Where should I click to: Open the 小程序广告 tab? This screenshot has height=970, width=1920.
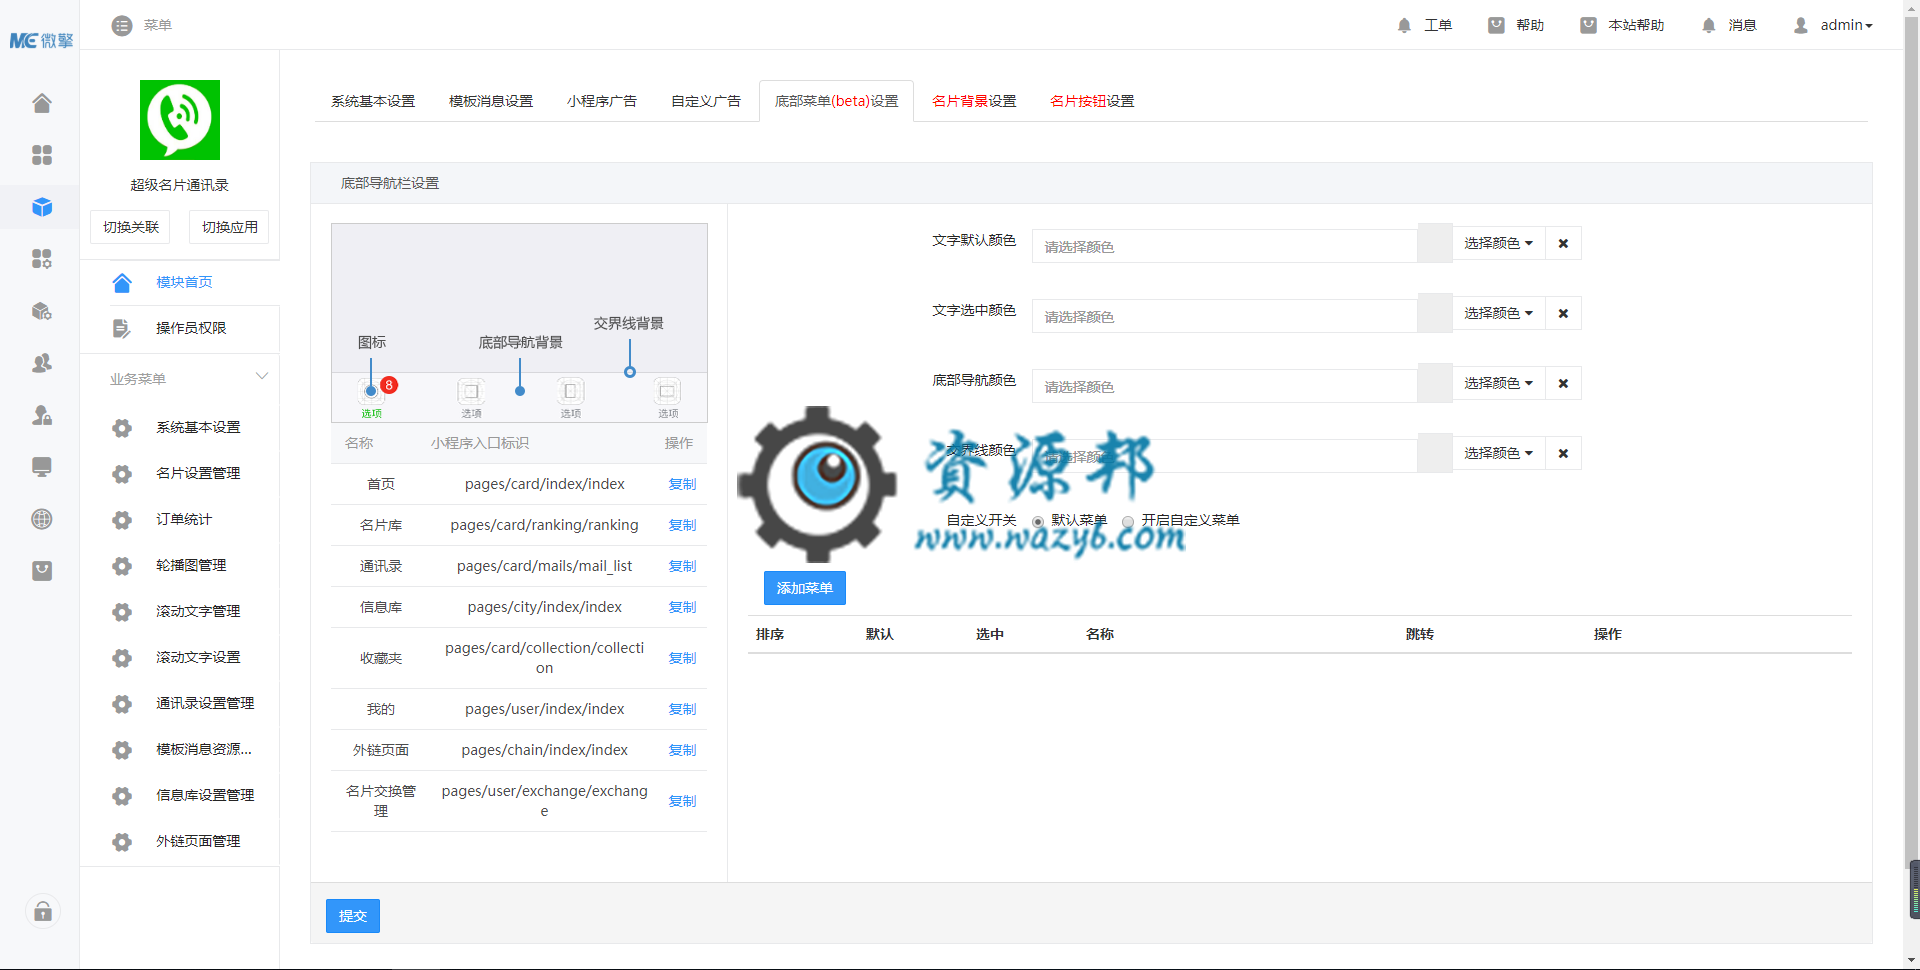pyautogui.click(x=602, y=101)
